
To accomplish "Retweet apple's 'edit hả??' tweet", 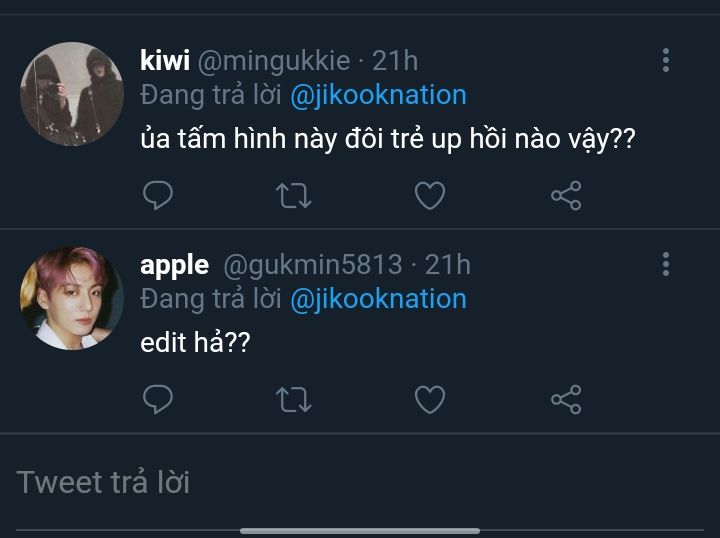I will coord(293,400).
